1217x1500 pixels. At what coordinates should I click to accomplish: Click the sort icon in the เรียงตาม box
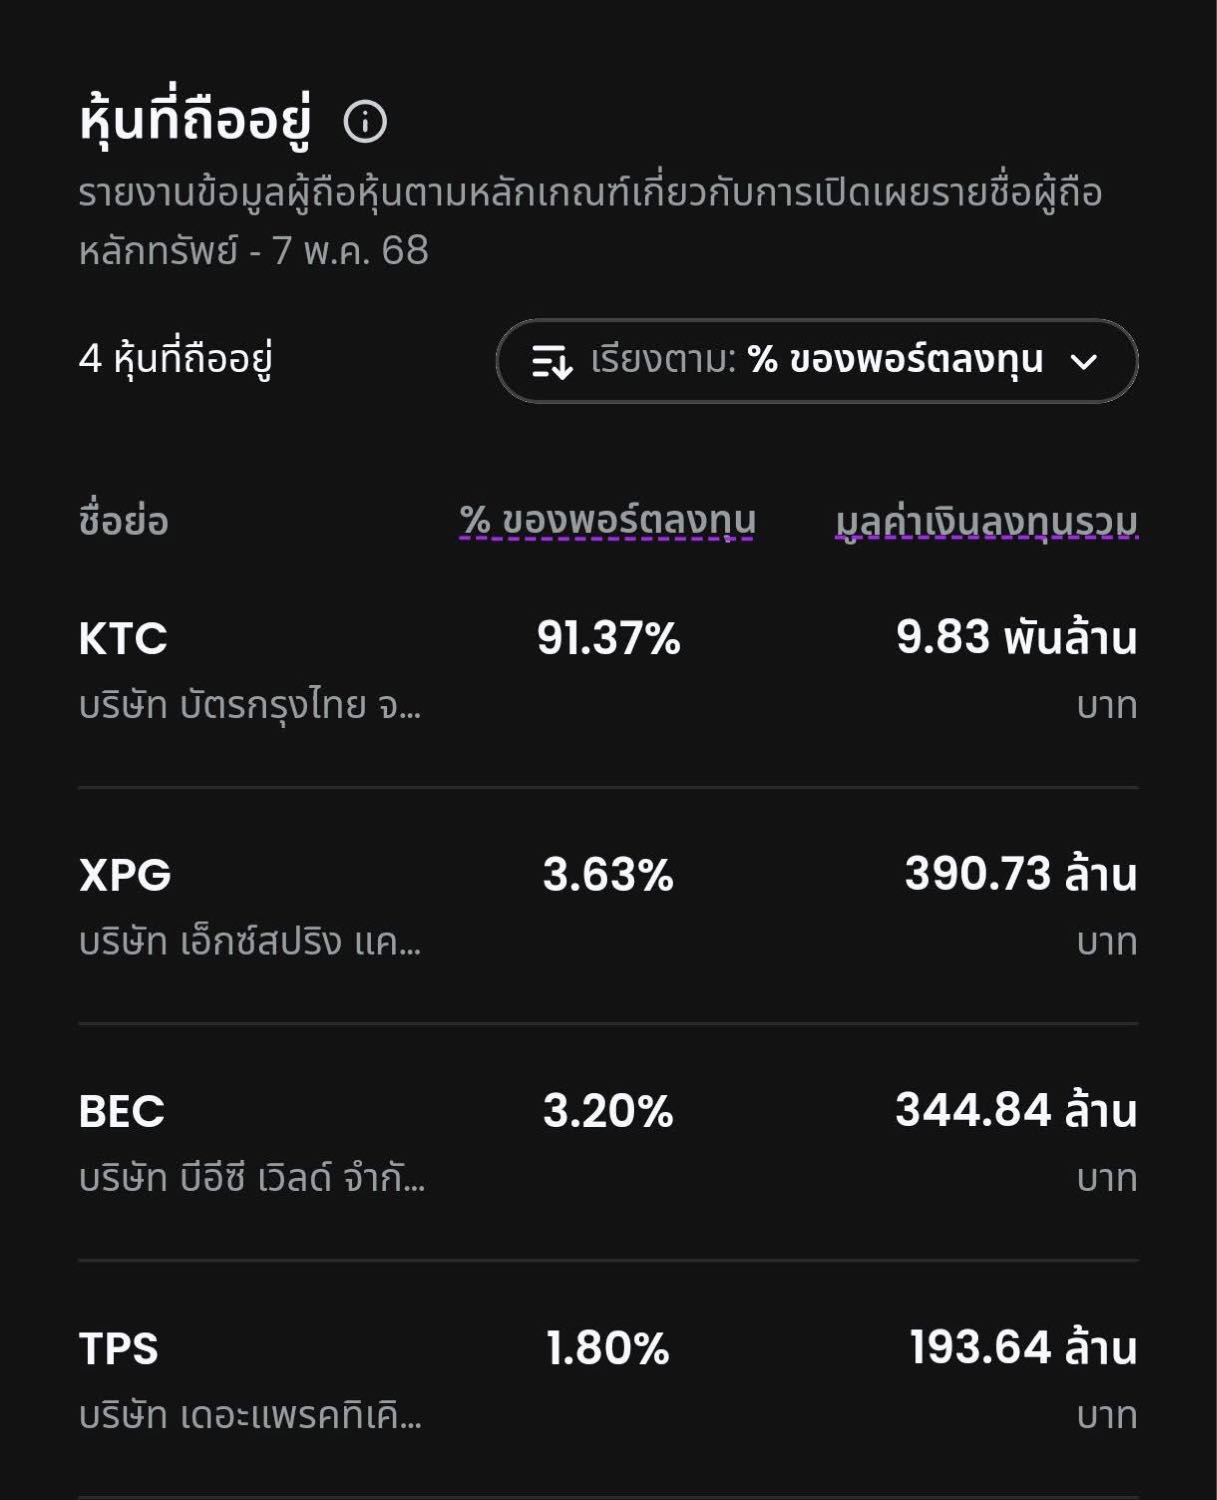(552, 361)
